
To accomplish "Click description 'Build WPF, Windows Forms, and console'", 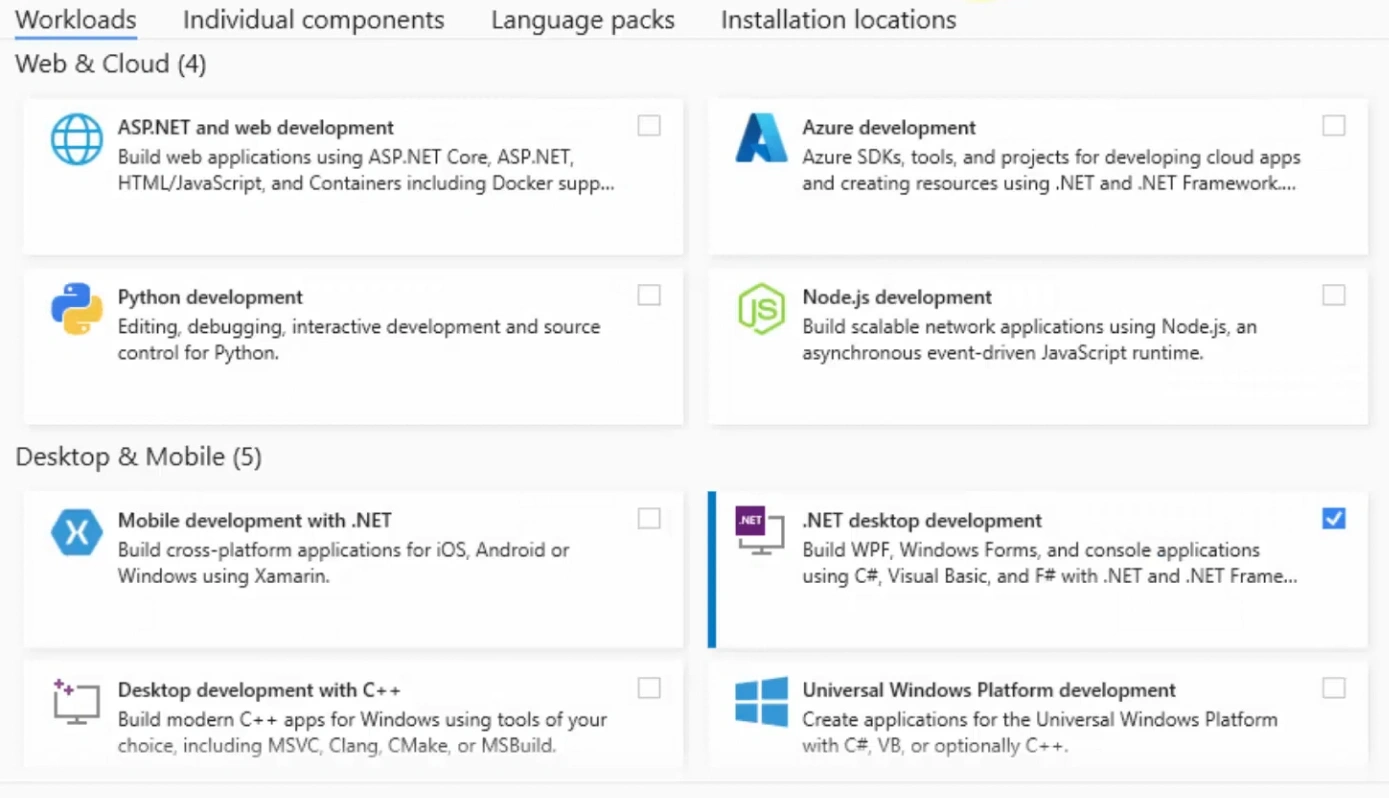I will point(1050,563).
